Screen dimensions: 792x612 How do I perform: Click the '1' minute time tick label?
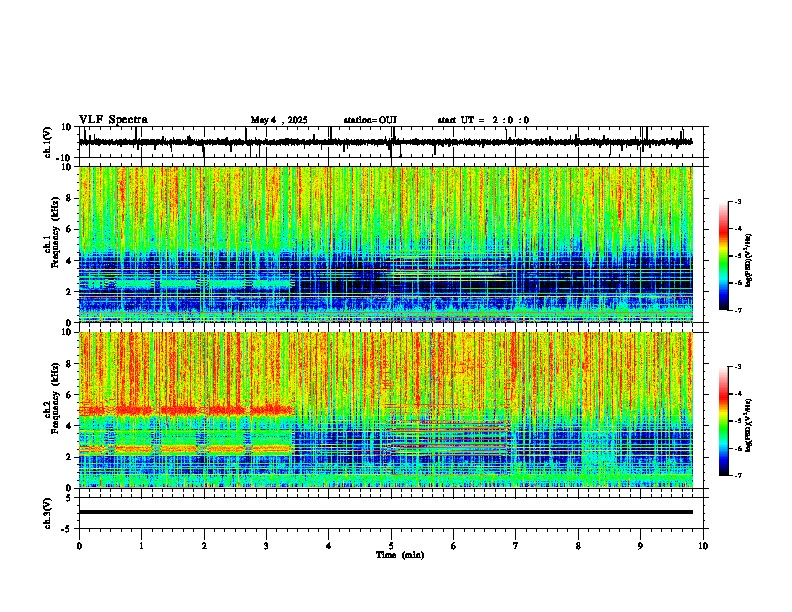pos(141,546)
